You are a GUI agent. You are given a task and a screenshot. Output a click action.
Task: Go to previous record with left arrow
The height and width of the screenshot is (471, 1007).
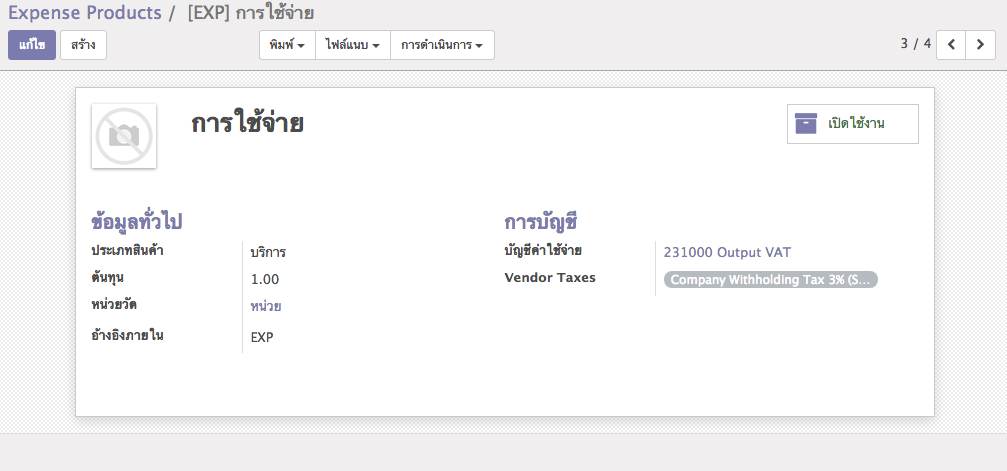click(x=951, y=45)
